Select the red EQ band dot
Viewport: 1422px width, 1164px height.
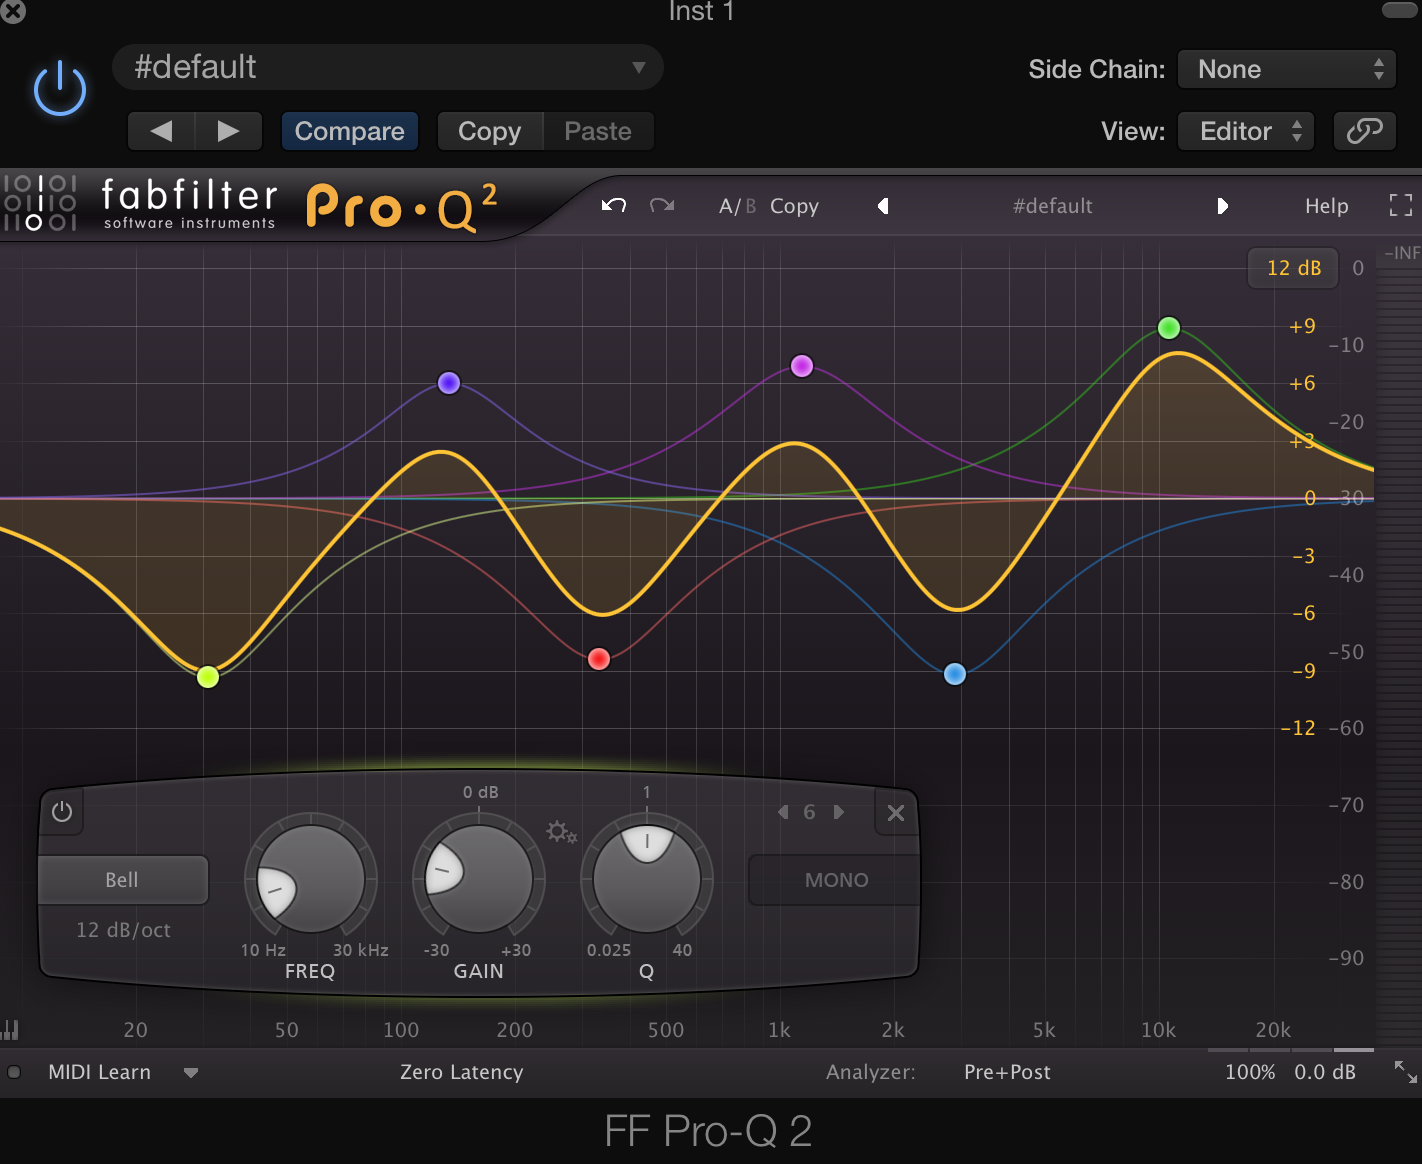tap(599, 659)
